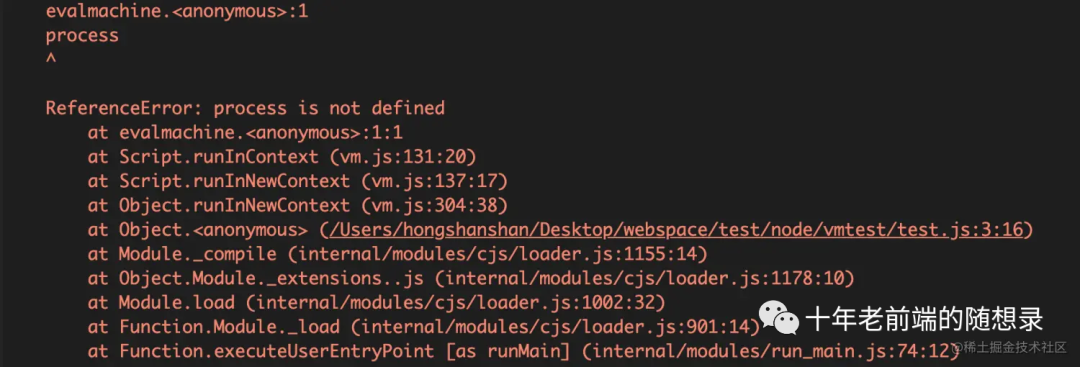Click the caret ^ error pointer
The width and height of the screenshot is (1080, 367).
[x=50, y=58]
